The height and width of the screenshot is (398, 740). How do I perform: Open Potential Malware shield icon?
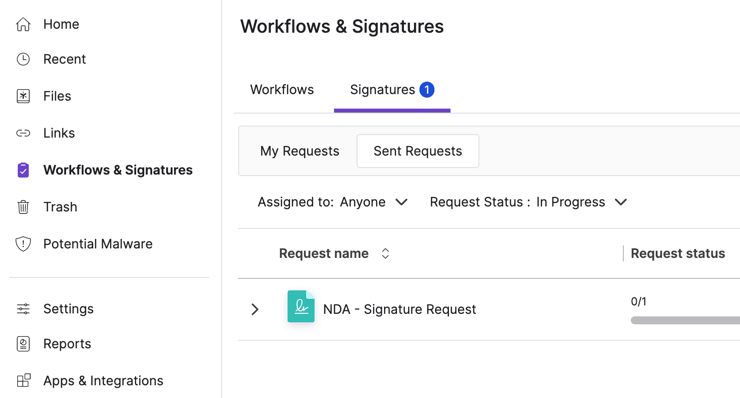pos(23,244)
